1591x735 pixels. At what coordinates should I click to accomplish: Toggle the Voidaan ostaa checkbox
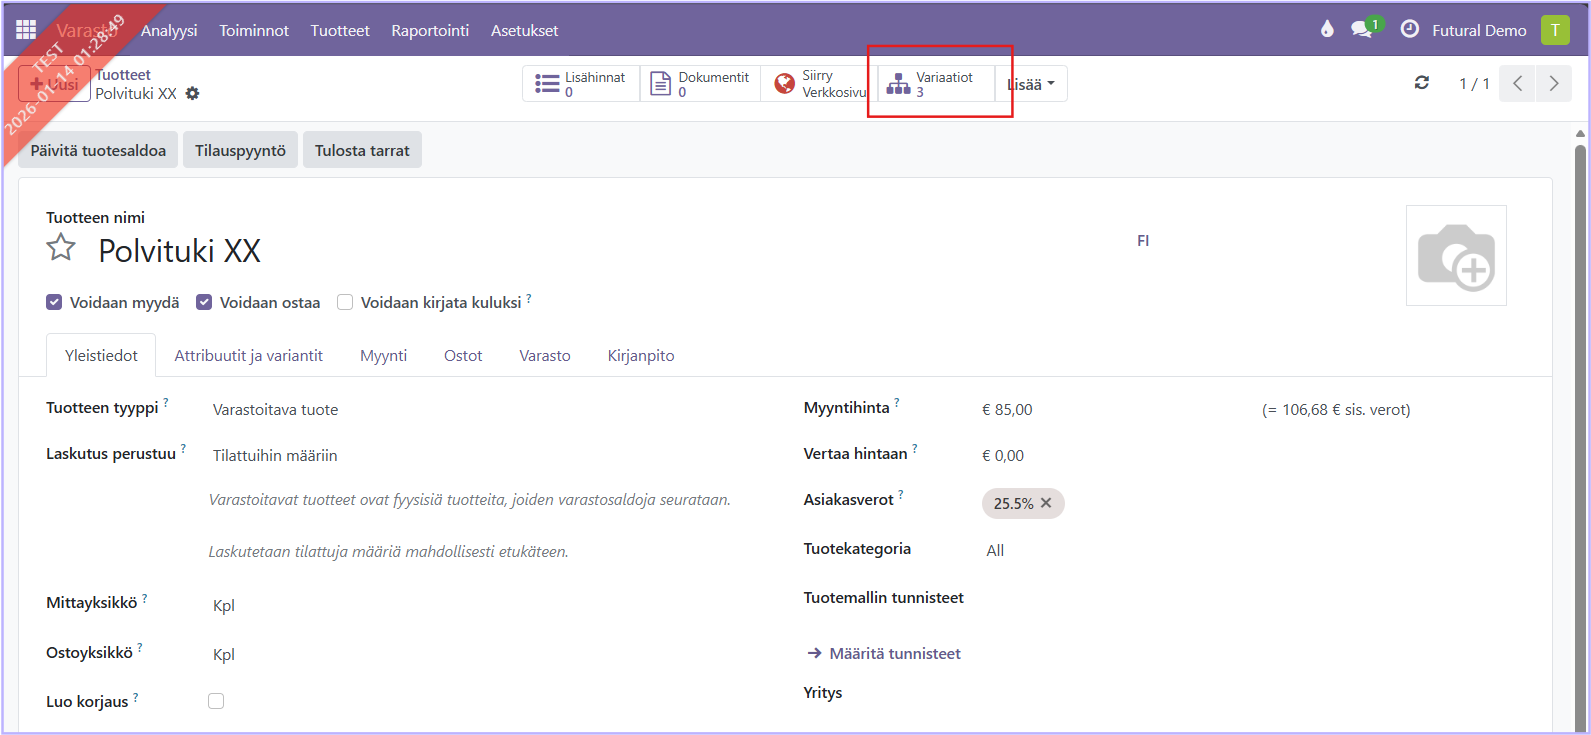point(204,302)
